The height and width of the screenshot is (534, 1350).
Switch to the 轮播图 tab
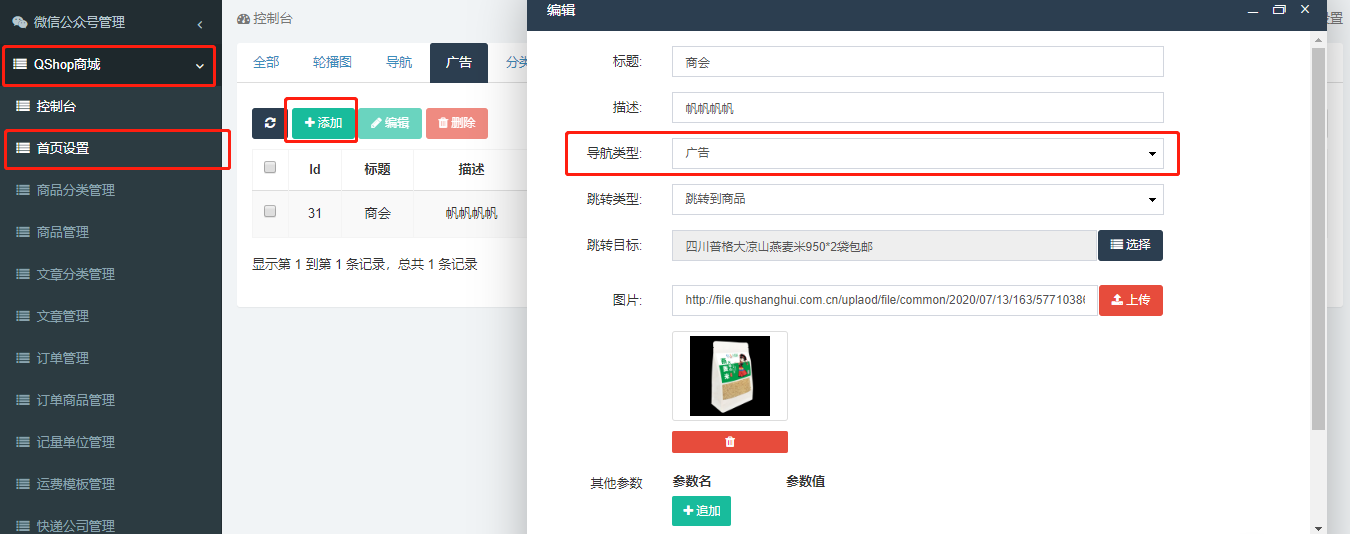coord(332,62)
